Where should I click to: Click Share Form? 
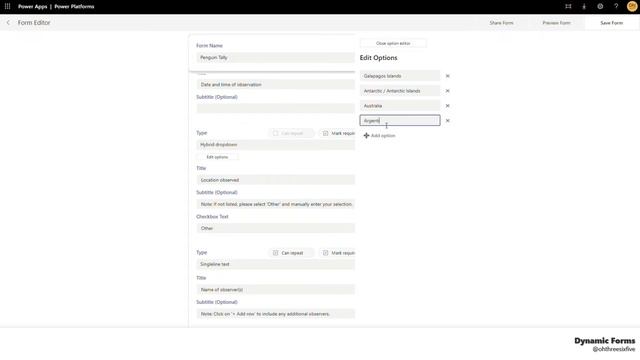pos(501,23)
